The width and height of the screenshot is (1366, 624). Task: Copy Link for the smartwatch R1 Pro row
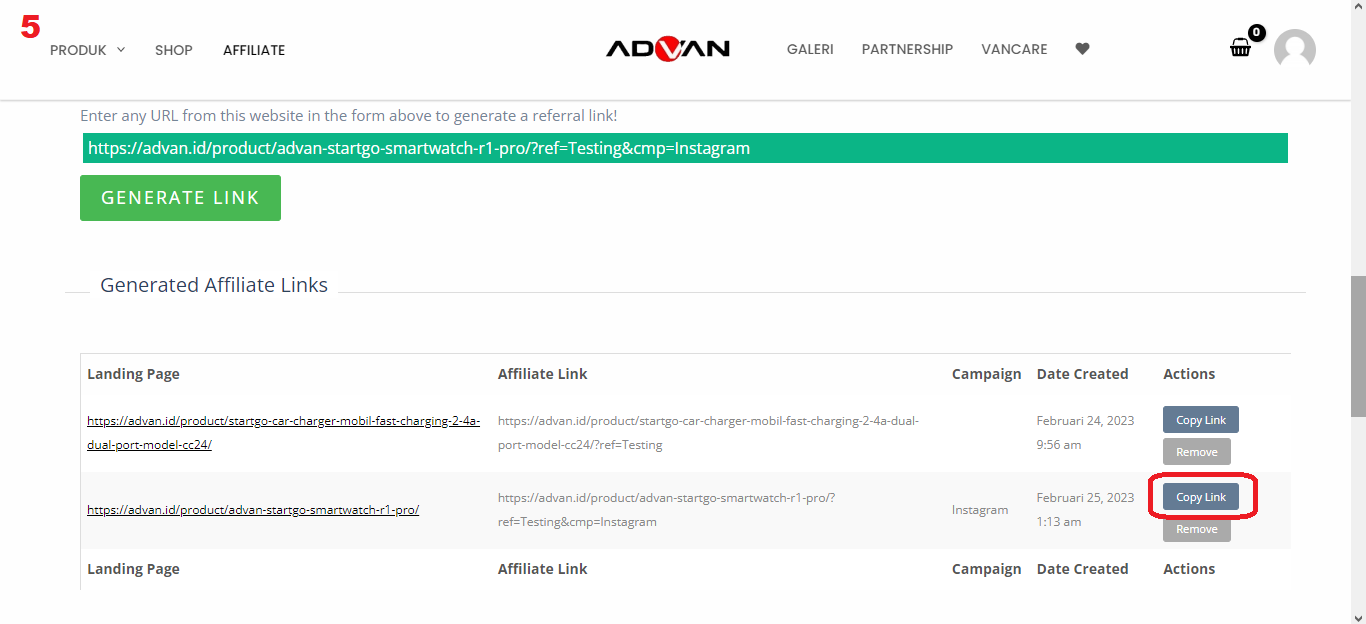point(1201,497)
